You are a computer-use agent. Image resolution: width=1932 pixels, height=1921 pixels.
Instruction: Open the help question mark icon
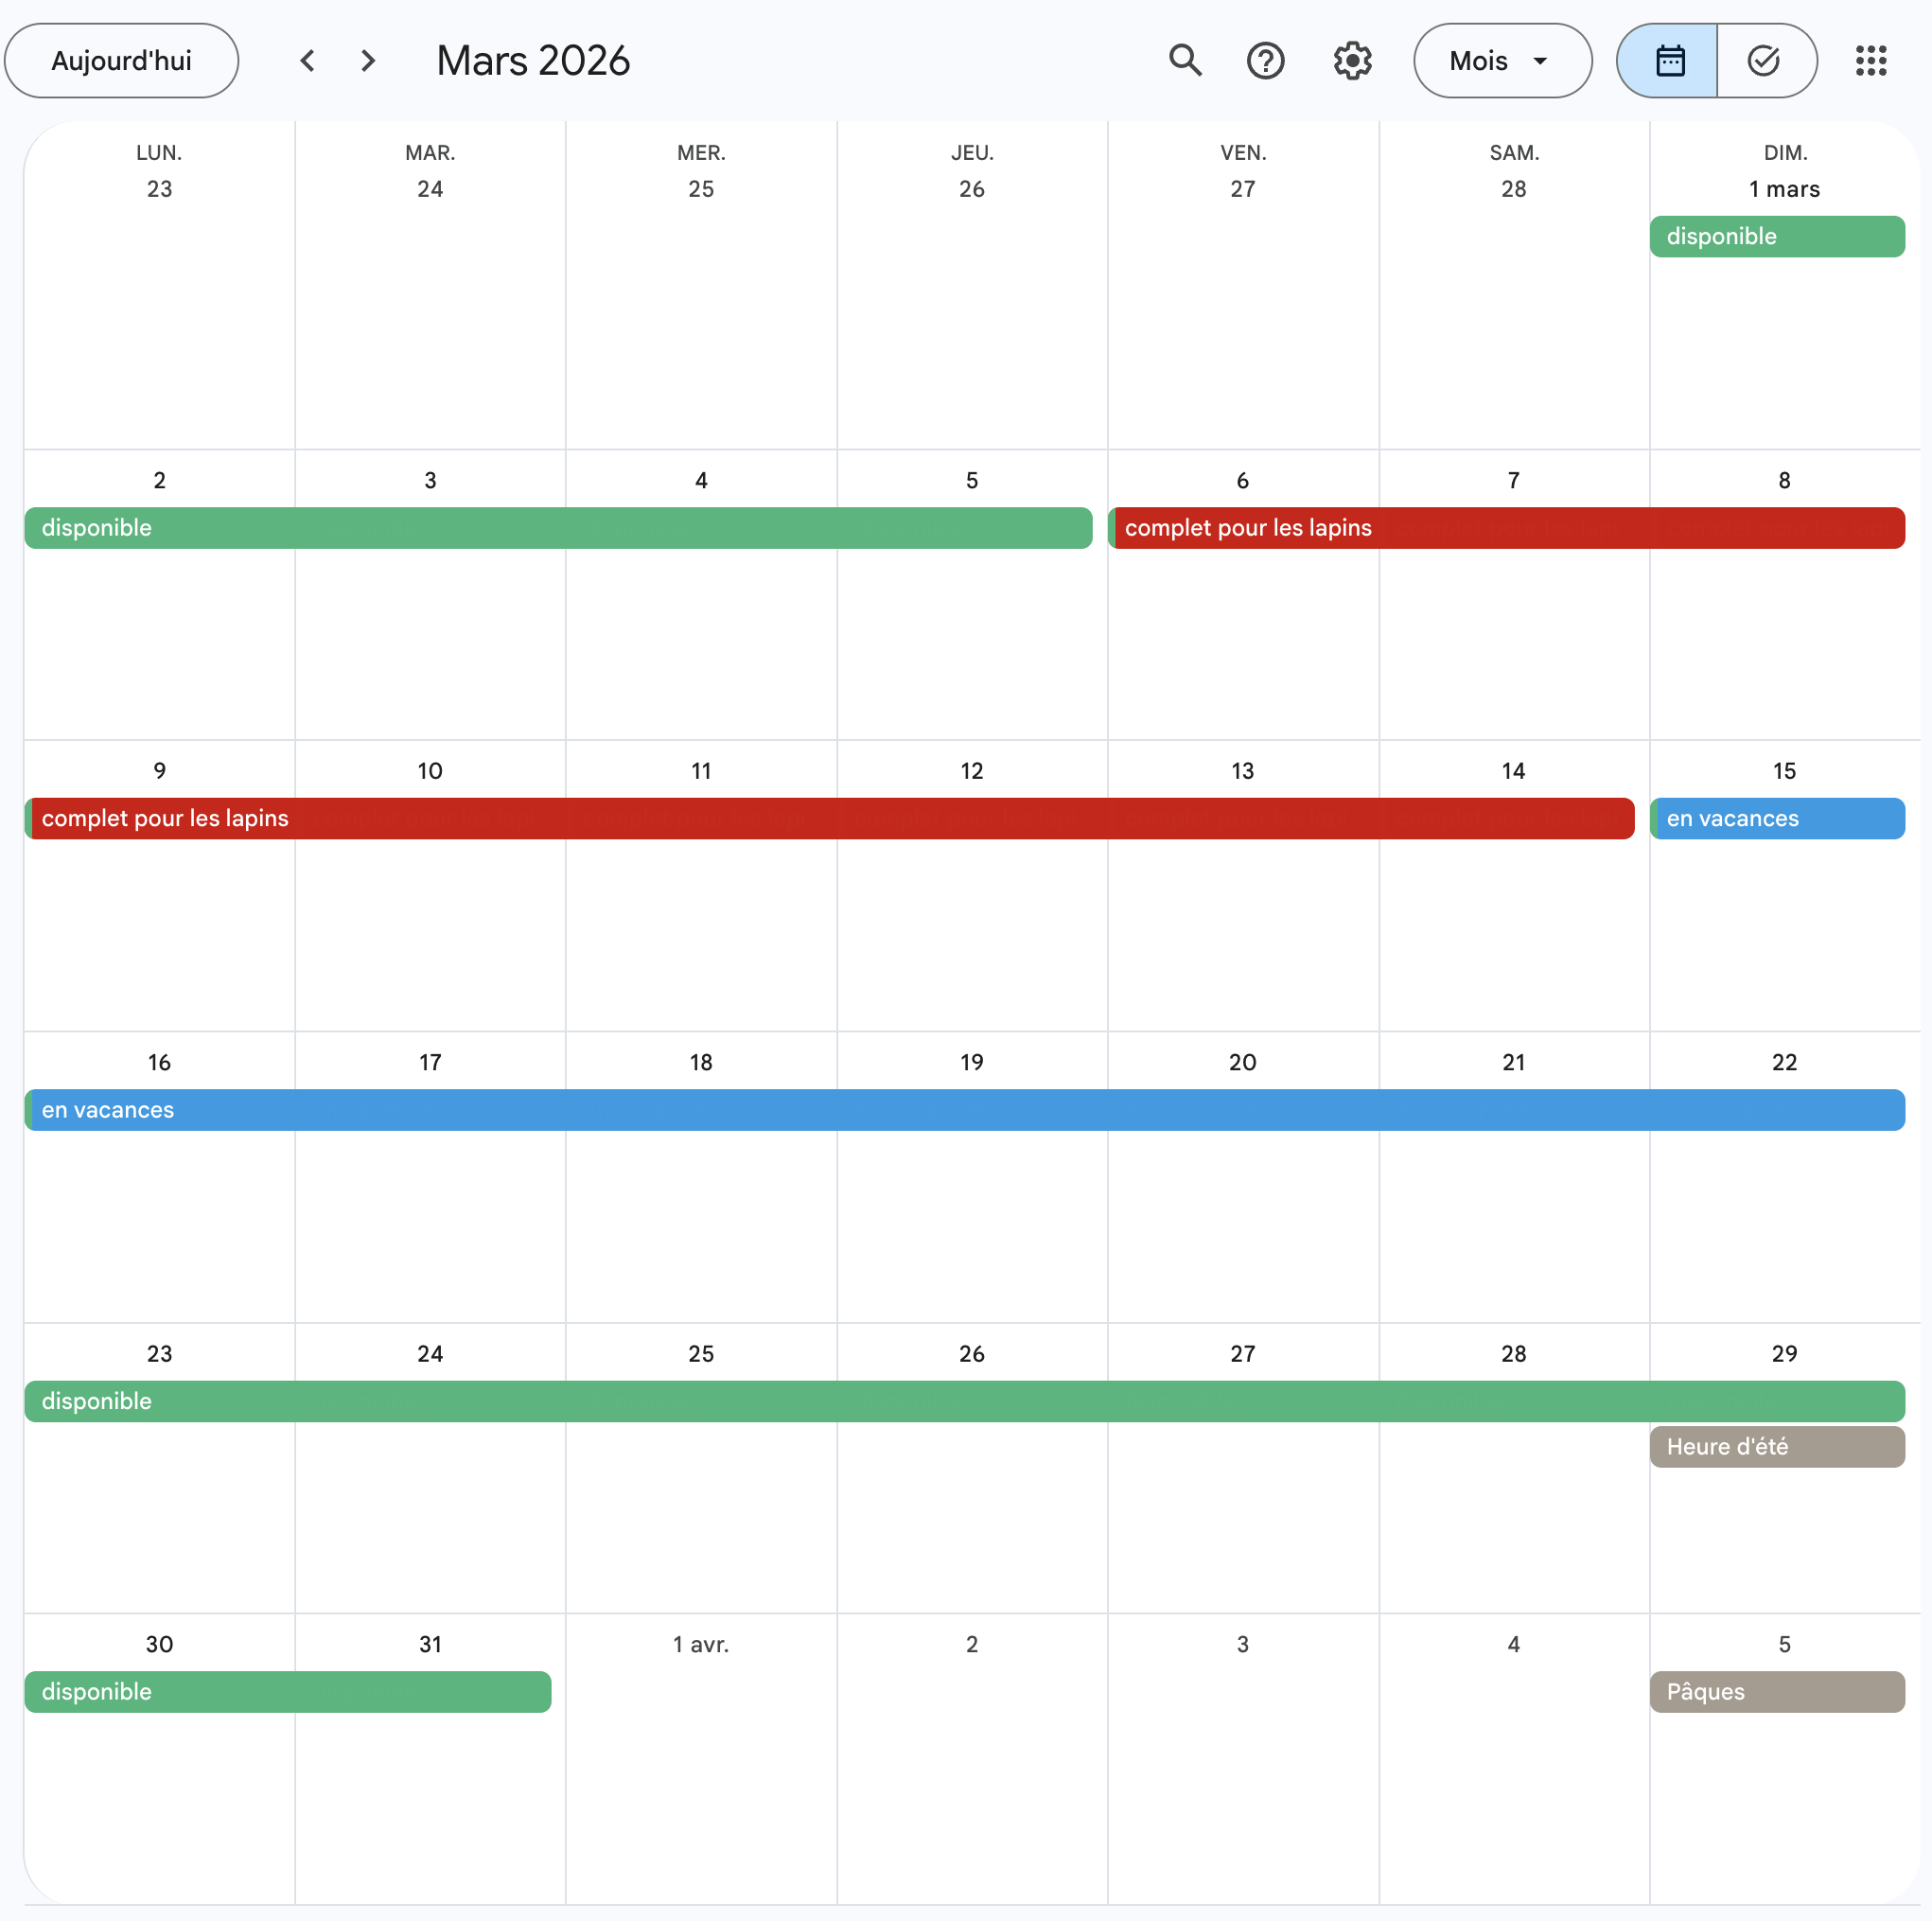[x=1265, y=61]
